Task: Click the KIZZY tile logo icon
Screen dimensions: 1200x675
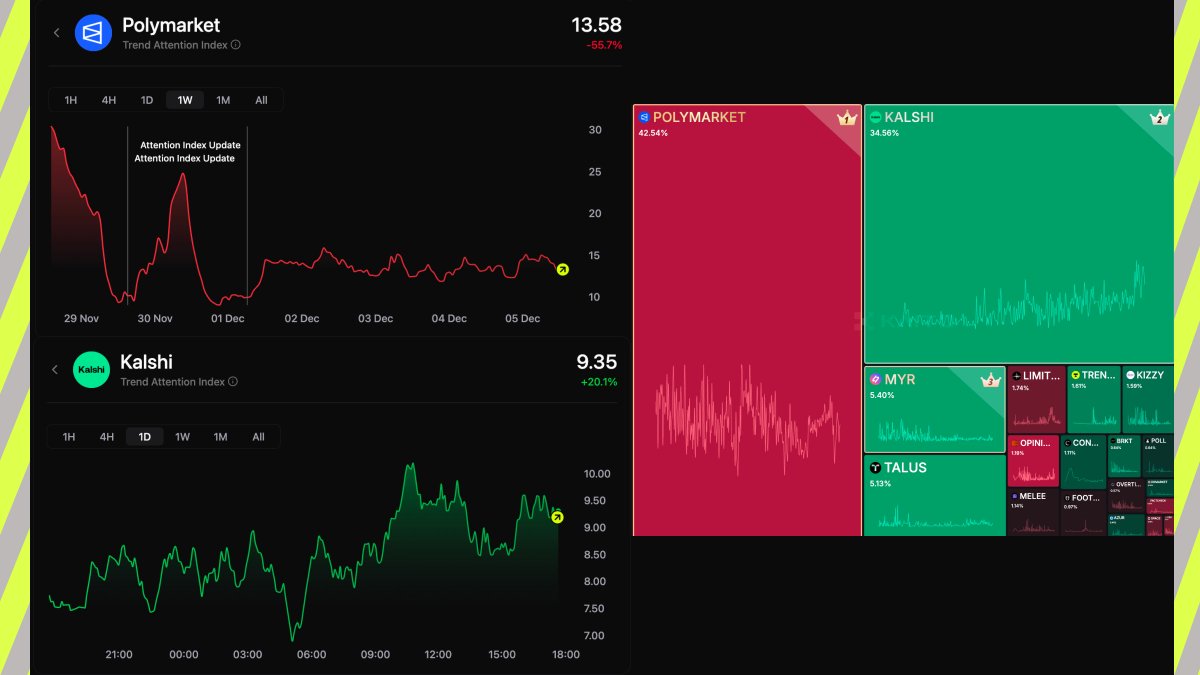Action: [x=1131, y=376]
